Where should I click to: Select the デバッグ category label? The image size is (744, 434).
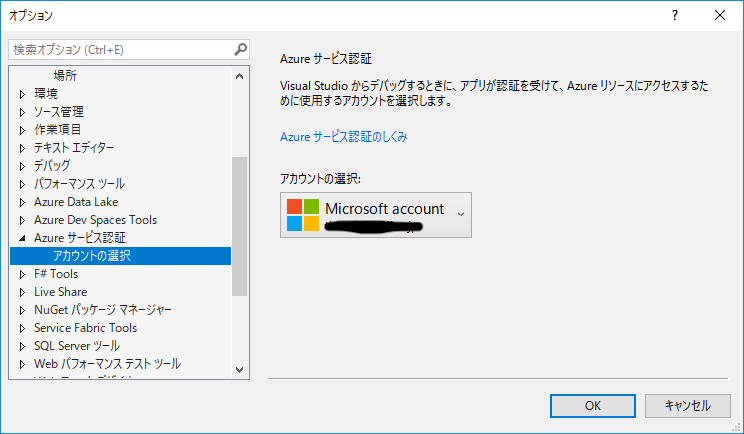click(52, 166)
